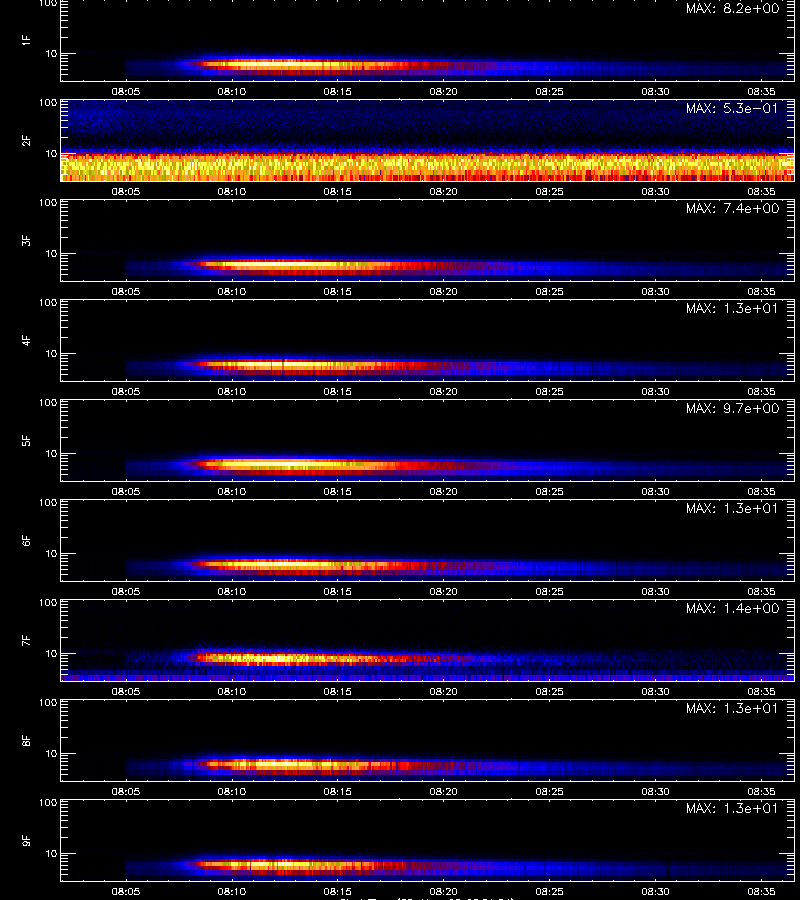Click the 100 y-axis value of panel 2F
This screenshot has height=900, width=800.
coord(48,103)
